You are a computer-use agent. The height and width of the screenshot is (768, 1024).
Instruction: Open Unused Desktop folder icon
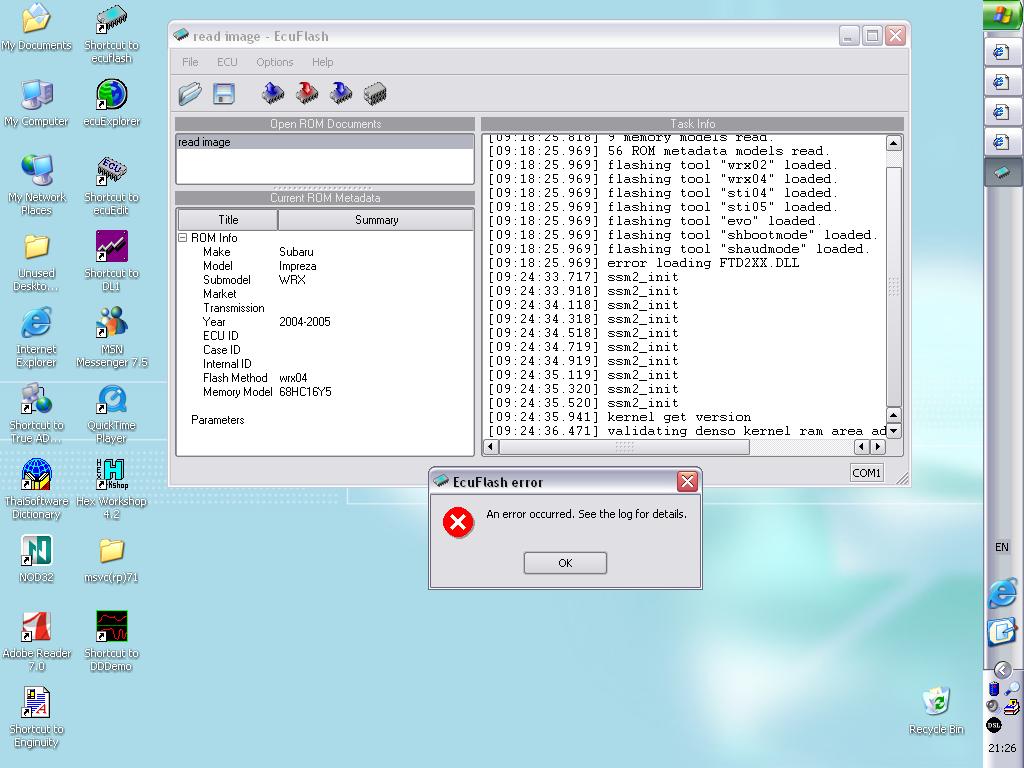[x=36, y=263]
